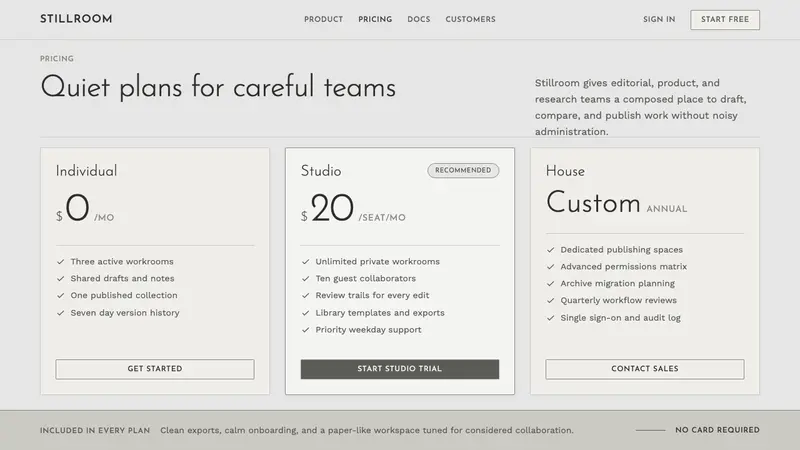800x450 pixels.
Task: Click the 'Ten guest collaborators' text
Action: (x=366, y=279)
